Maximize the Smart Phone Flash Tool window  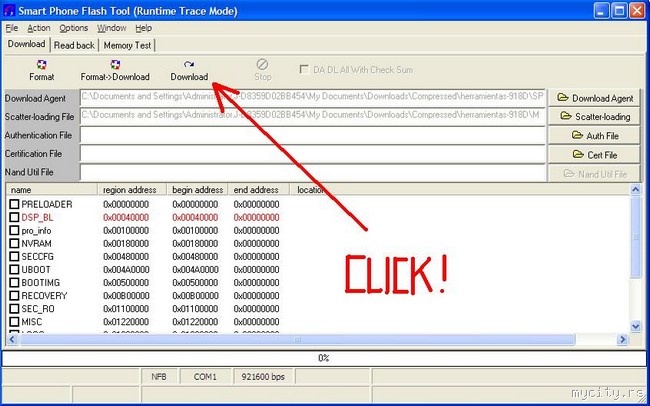[x=619, y=11]
